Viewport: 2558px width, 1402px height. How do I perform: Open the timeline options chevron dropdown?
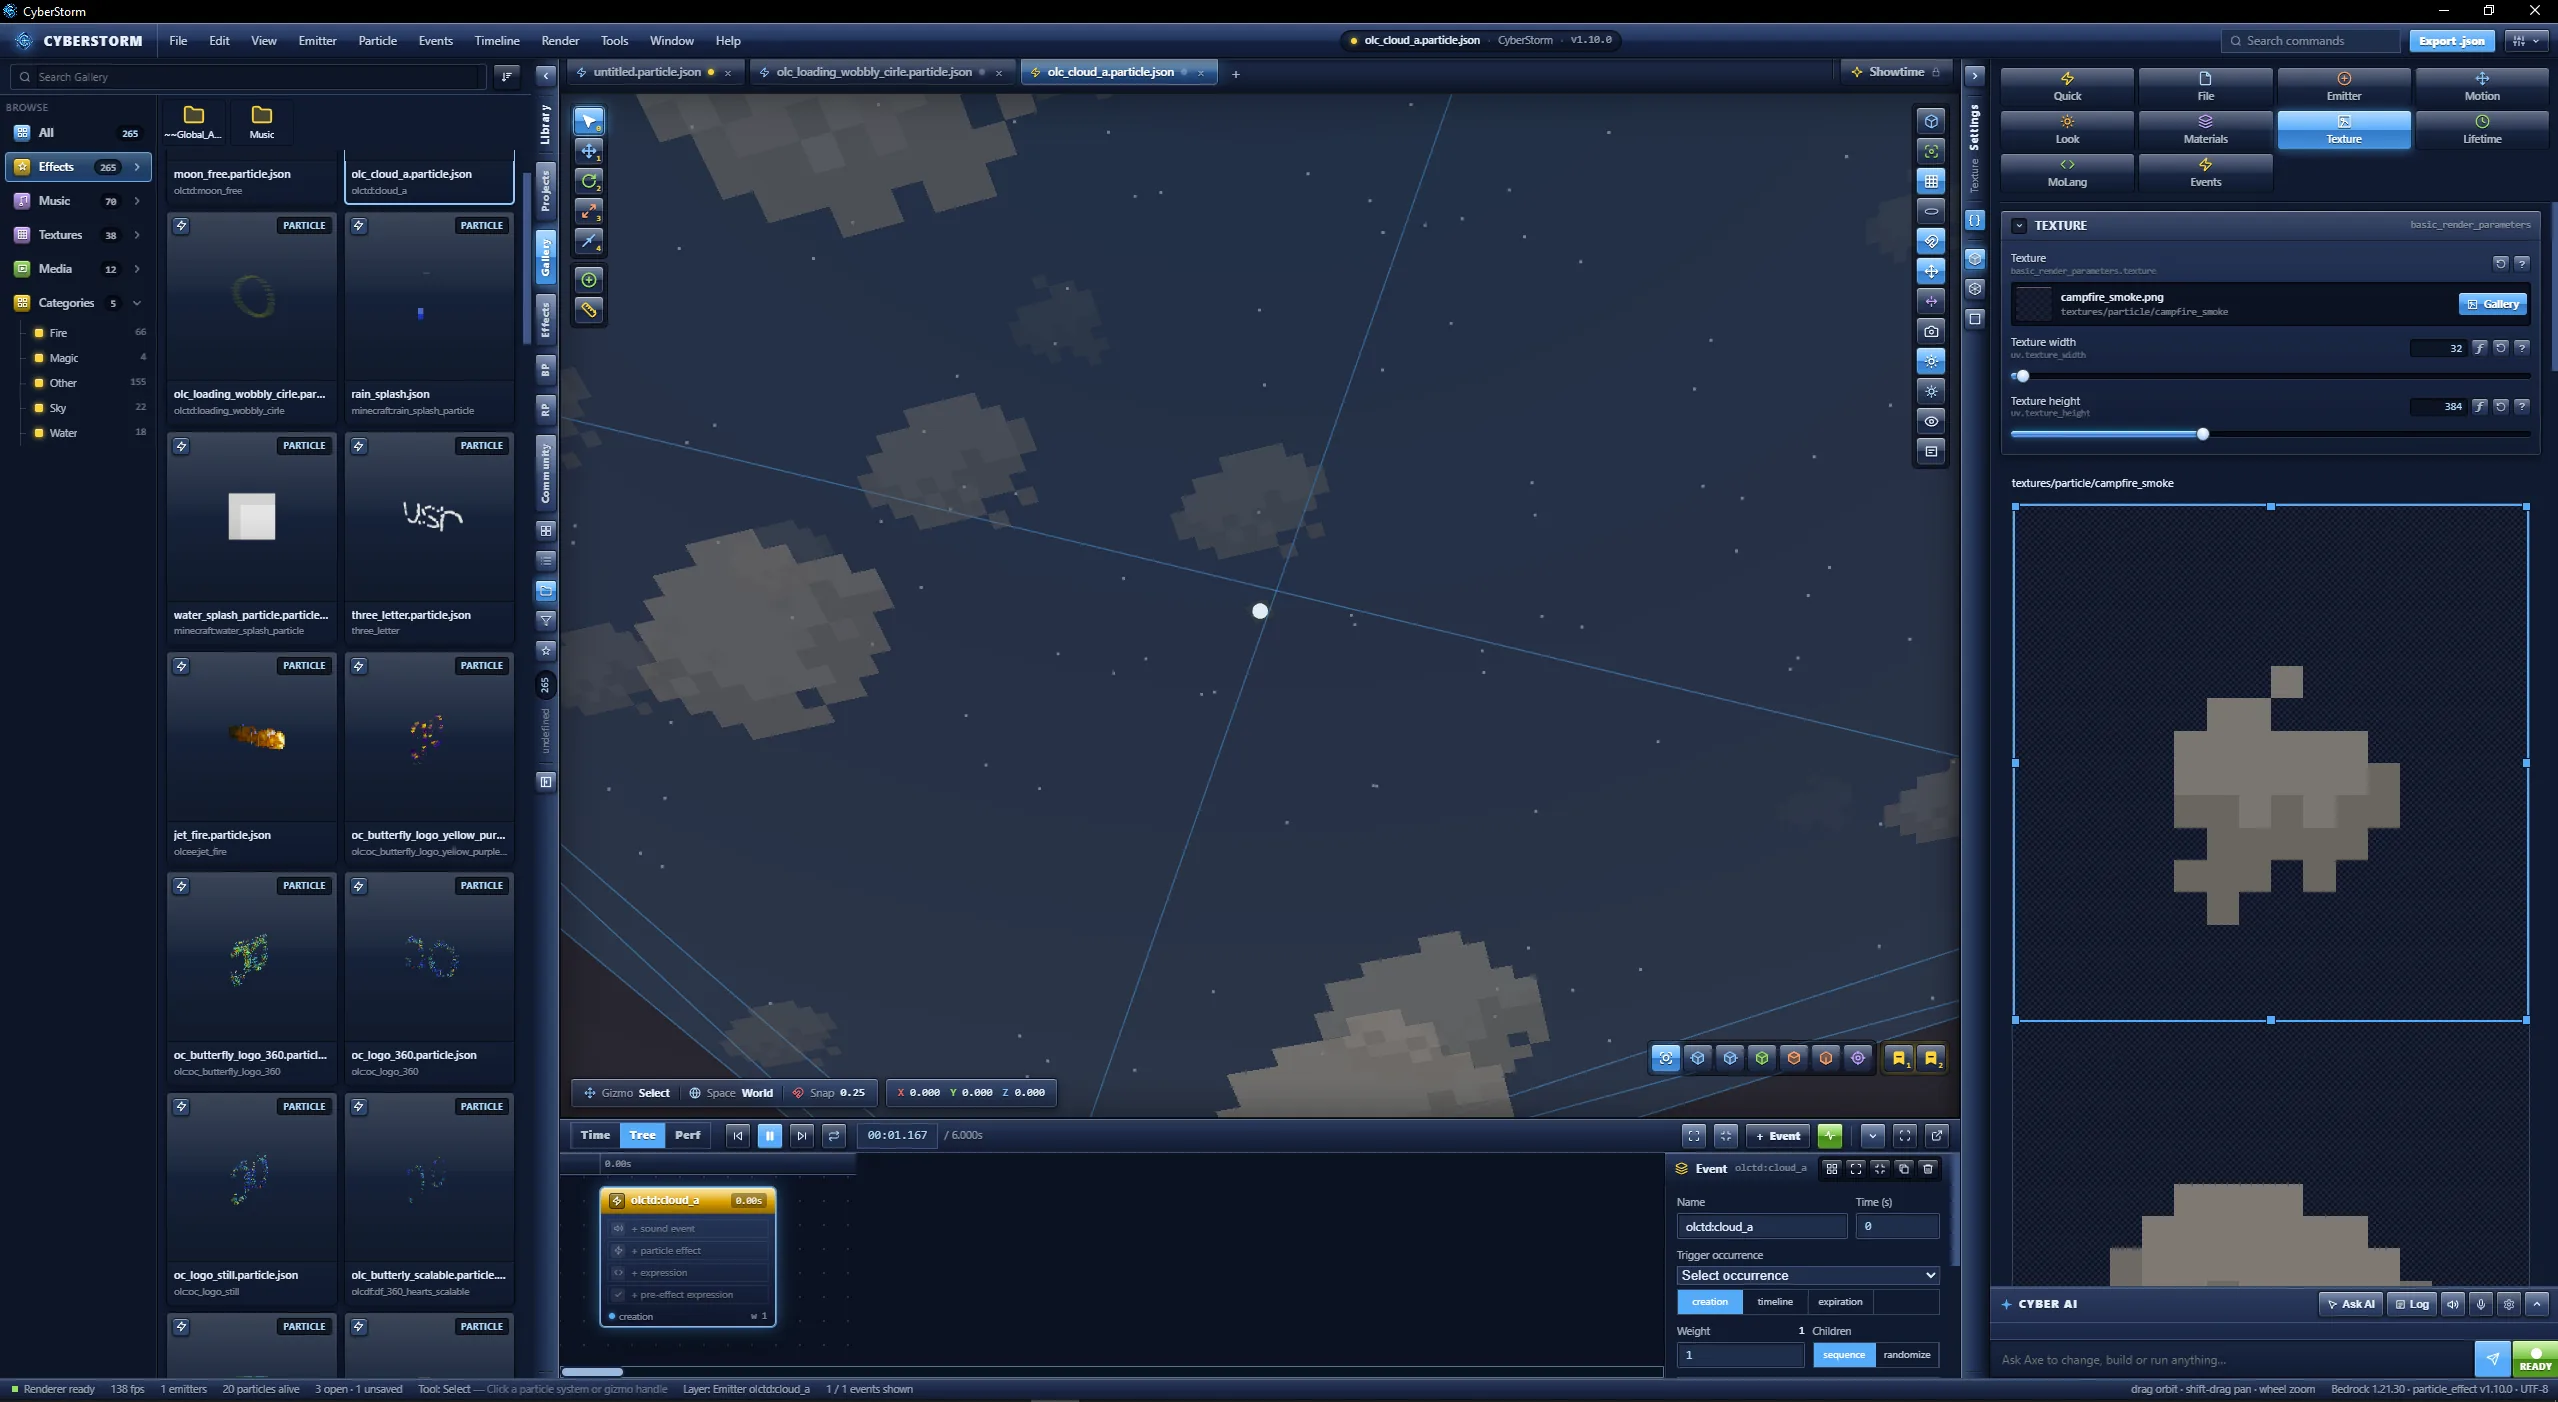coord(1872,1135)
